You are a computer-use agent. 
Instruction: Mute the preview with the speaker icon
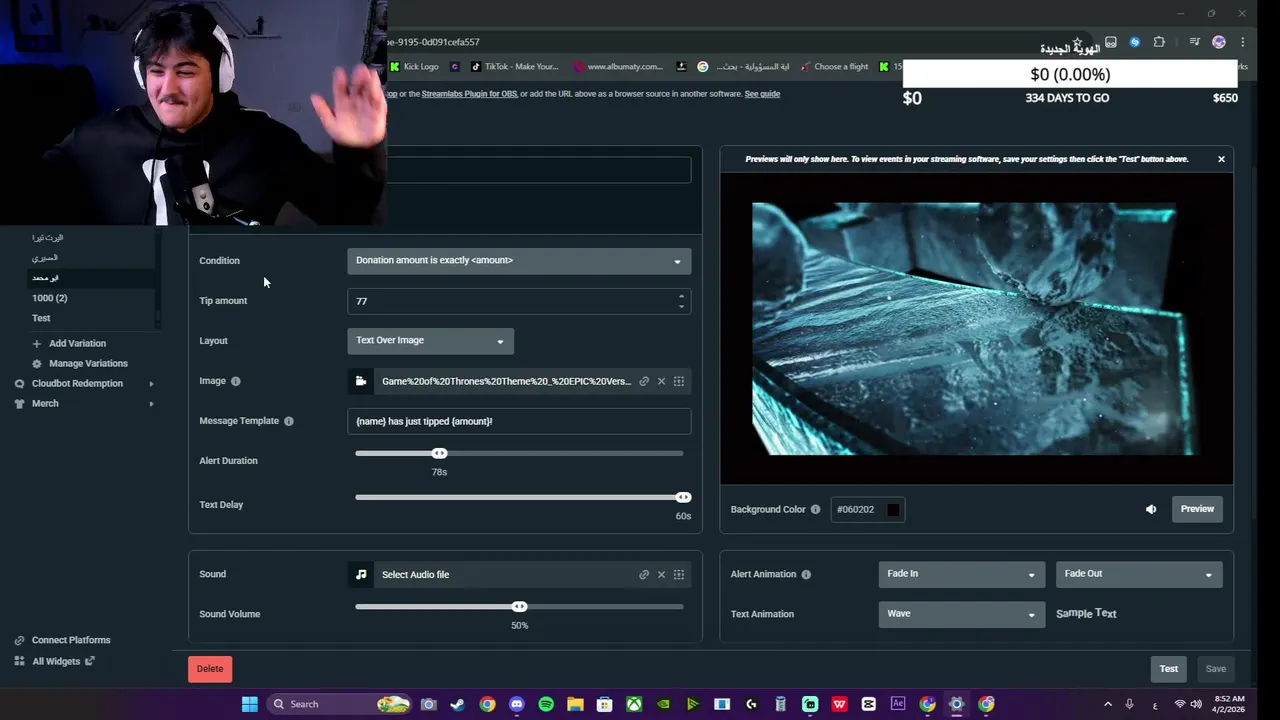click(x=1151, y=509)
